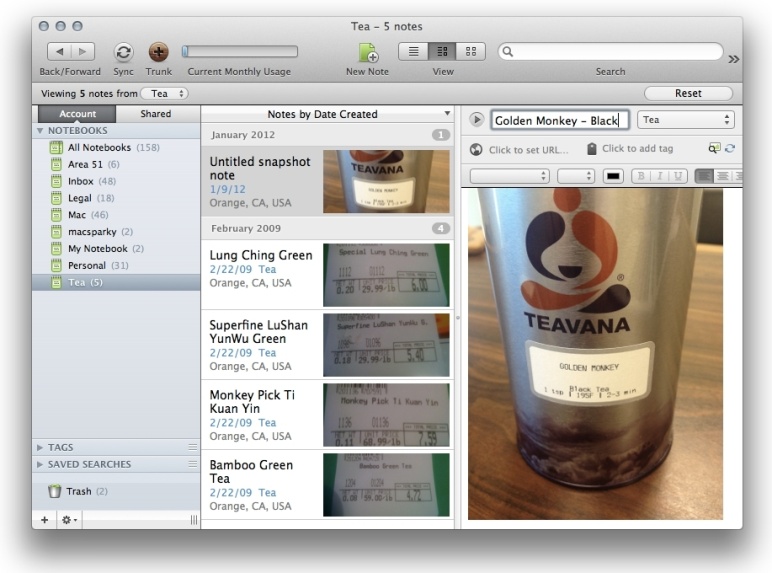Click the Search field
Image resolution: width=772 pixels, height=573 pixels.
(x=611, y=51)
